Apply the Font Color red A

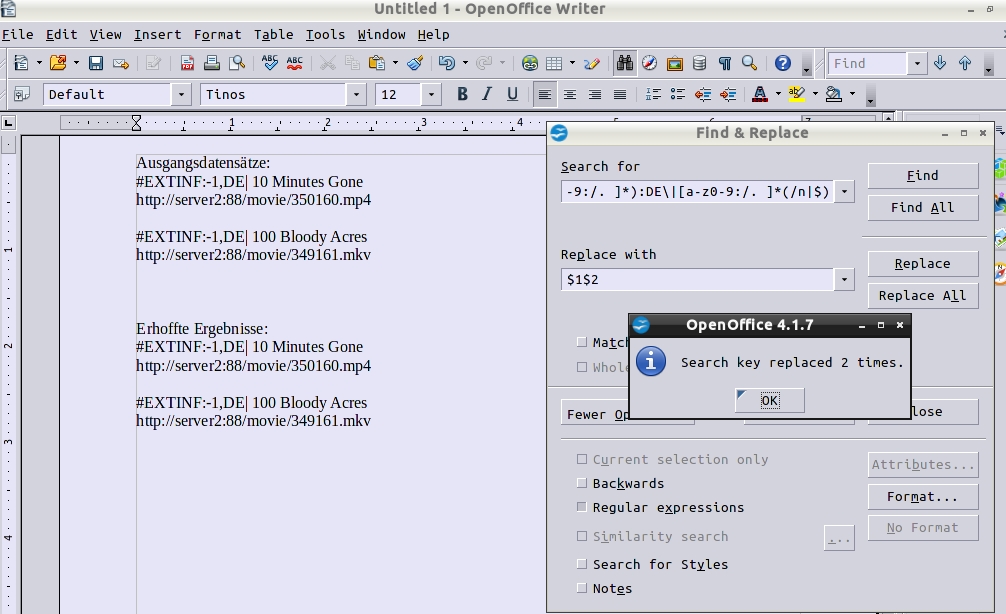click(x=760, y=94)
